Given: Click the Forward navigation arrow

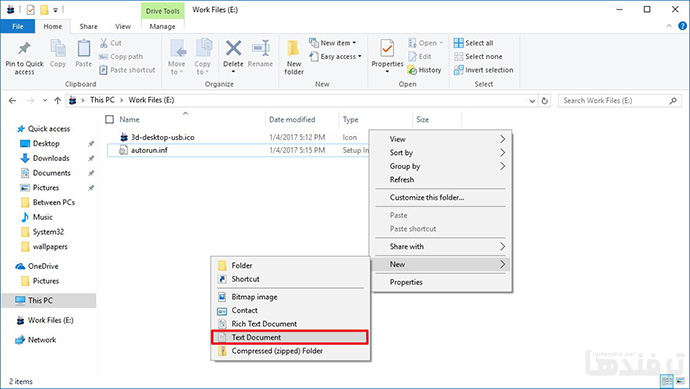Looking at the screenshot, I should tap(30, 101).
